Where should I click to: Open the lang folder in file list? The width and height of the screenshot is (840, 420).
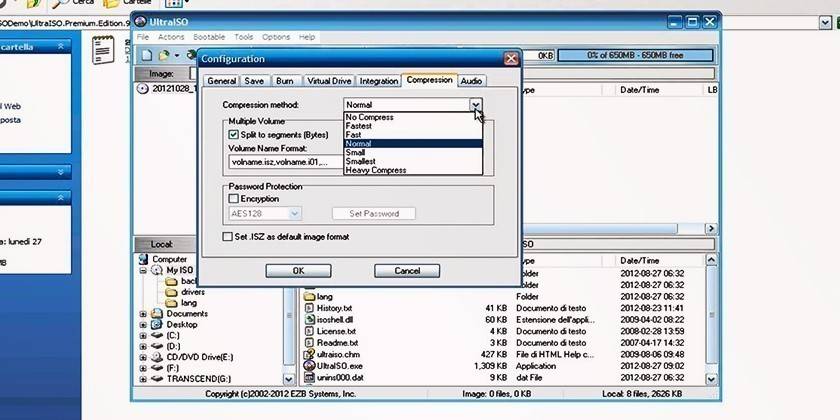coord(324,297)
